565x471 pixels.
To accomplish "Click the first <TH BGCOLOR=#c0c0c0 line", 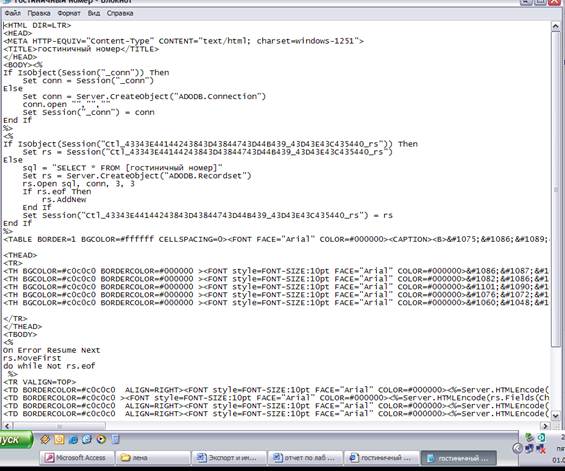I will pyautogui.click(x=276, y=271).
